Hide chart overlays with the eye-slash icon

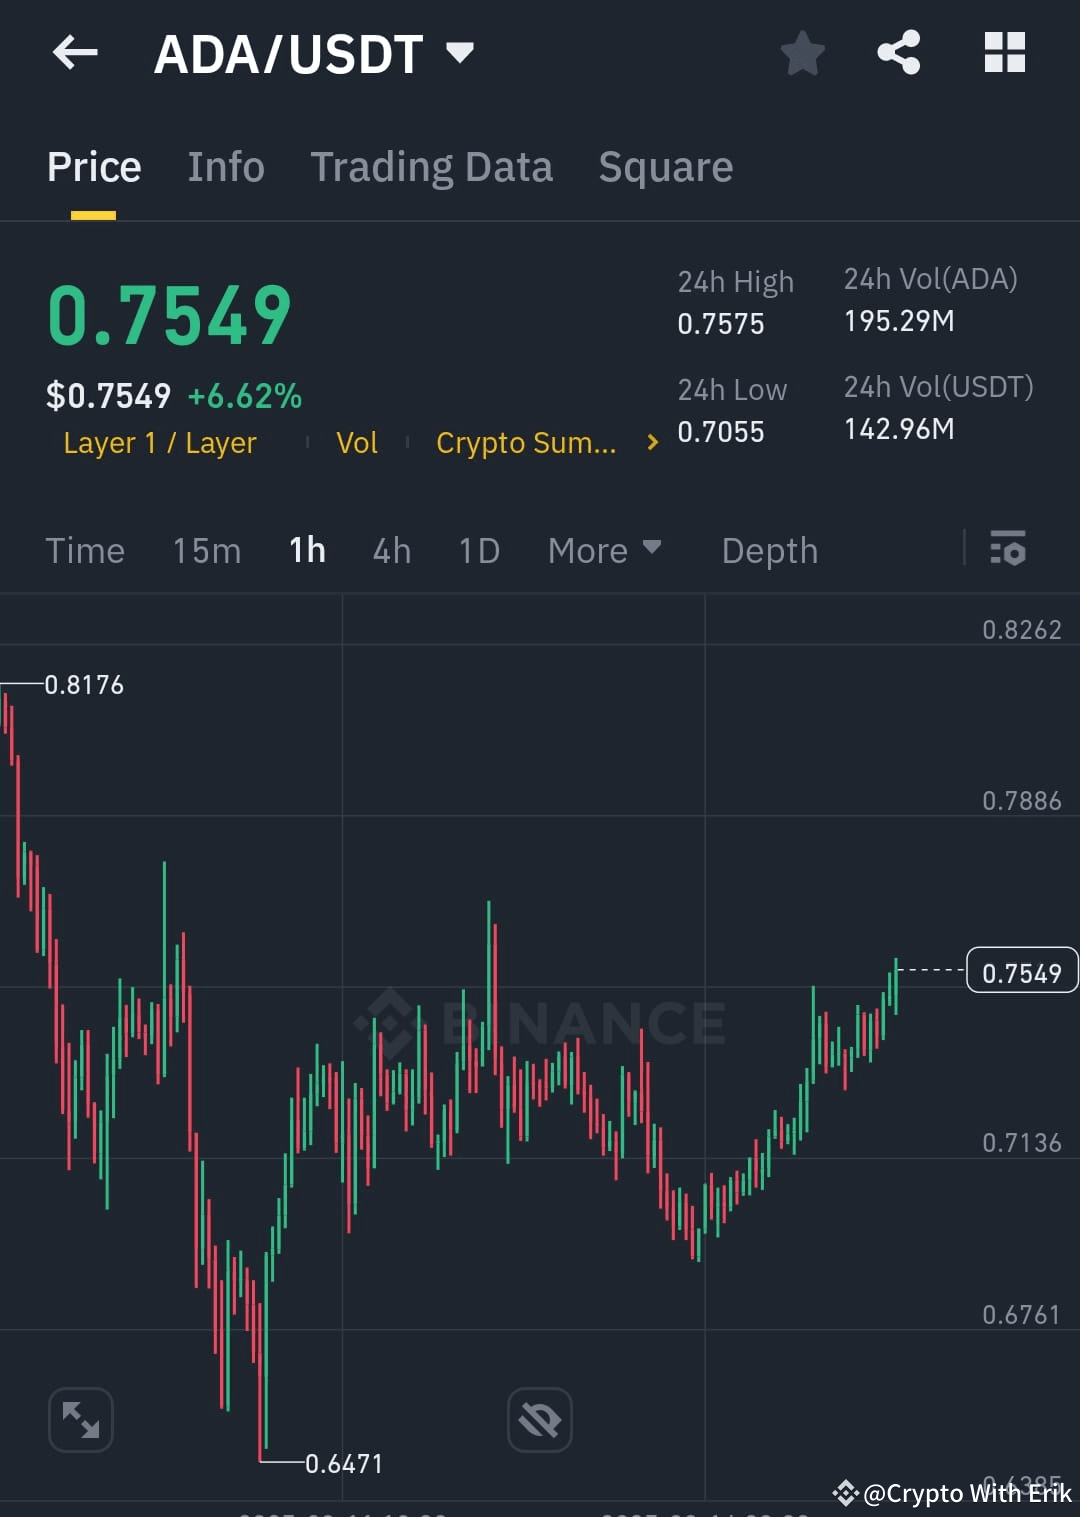pyautogui.click(x=539, y=1419)
